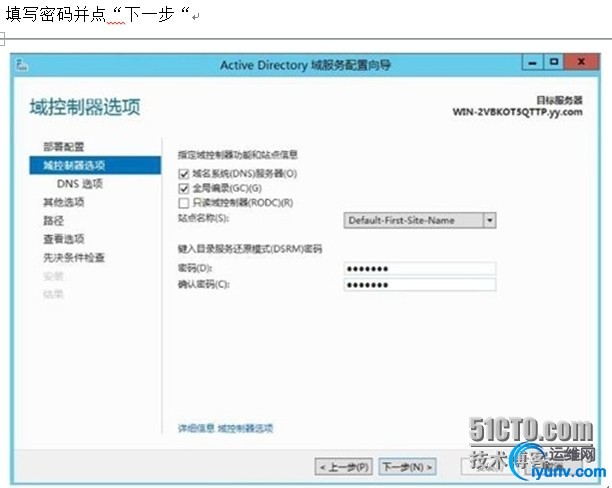Close the Active Directory wizard window
Screen dimensions: 612x488
[x=582, y=62]
